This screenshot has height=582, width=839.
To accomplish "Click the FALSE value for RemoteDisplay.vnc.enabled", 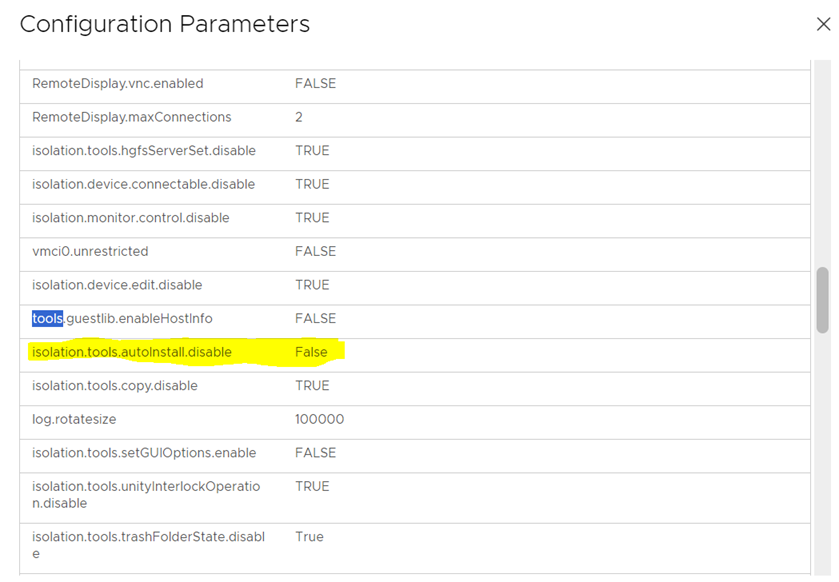I will [x=314, y=84].
